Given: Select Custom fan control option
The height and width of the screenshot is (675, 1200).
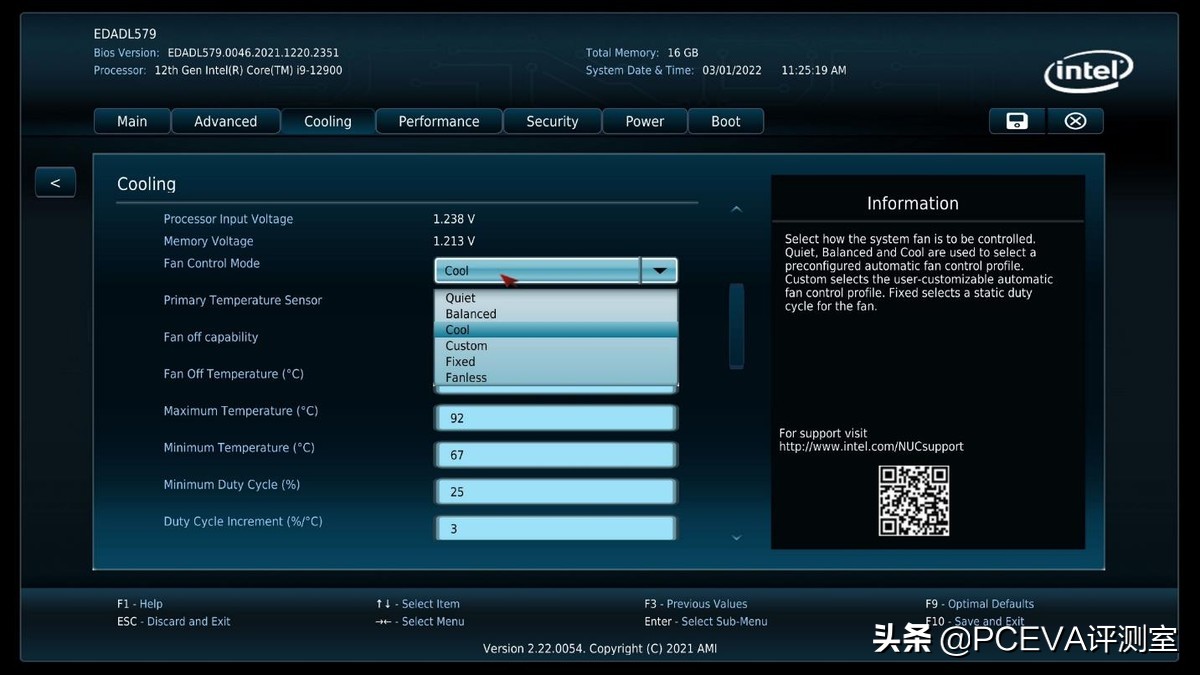Looking at the screenshot, I should point(466,346).
